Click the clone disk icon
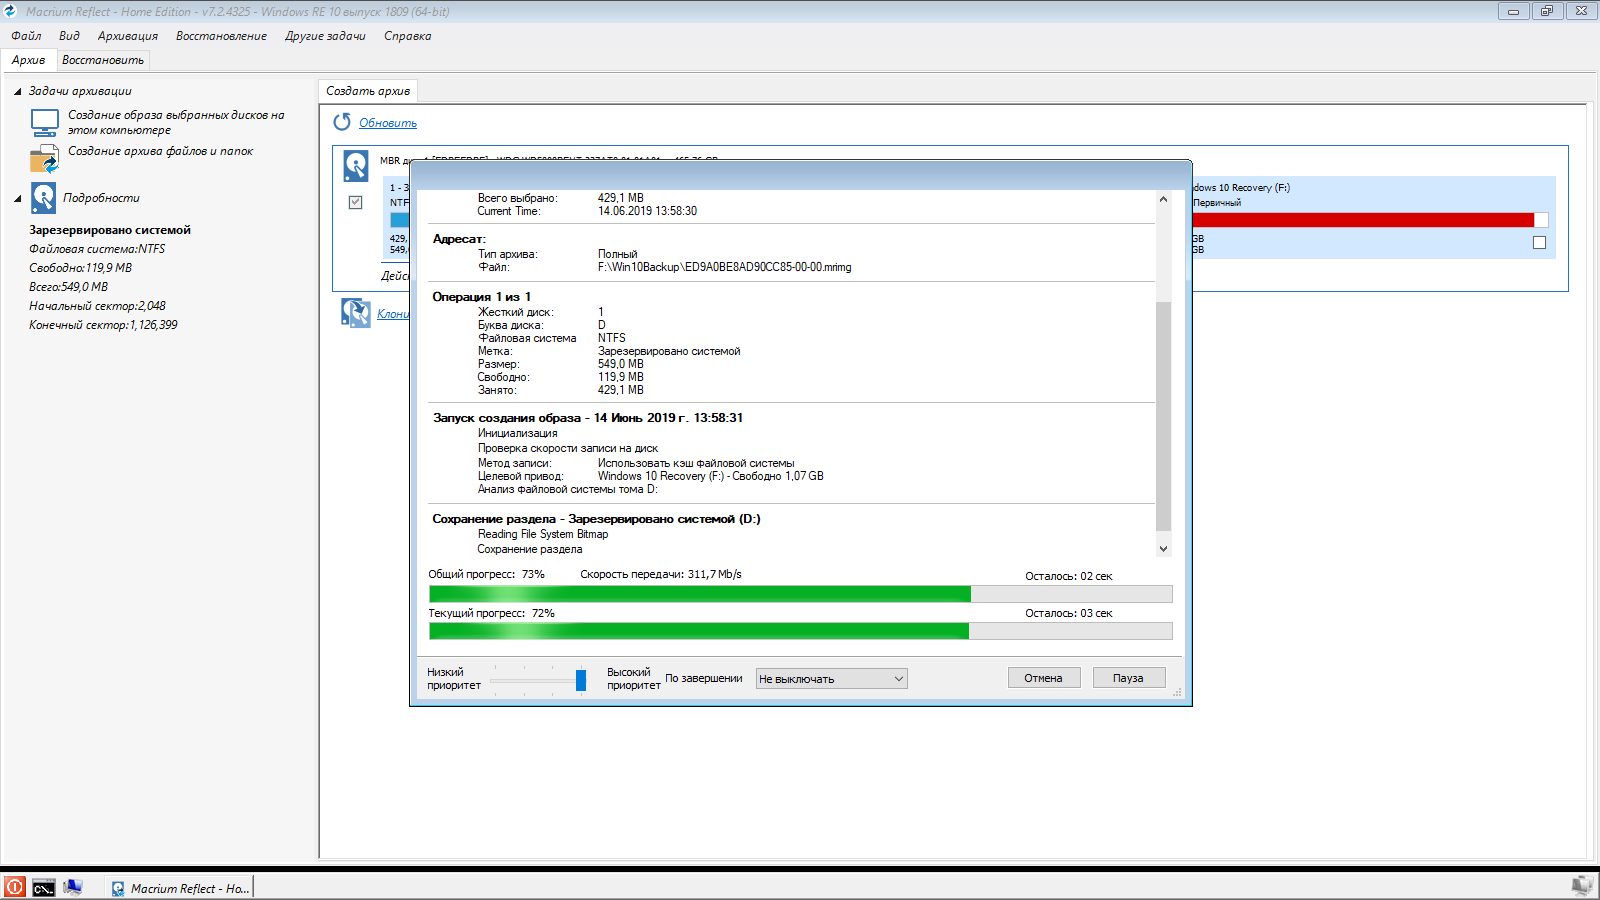Viewport: 1600px width, 900px height. coord(355,313)
